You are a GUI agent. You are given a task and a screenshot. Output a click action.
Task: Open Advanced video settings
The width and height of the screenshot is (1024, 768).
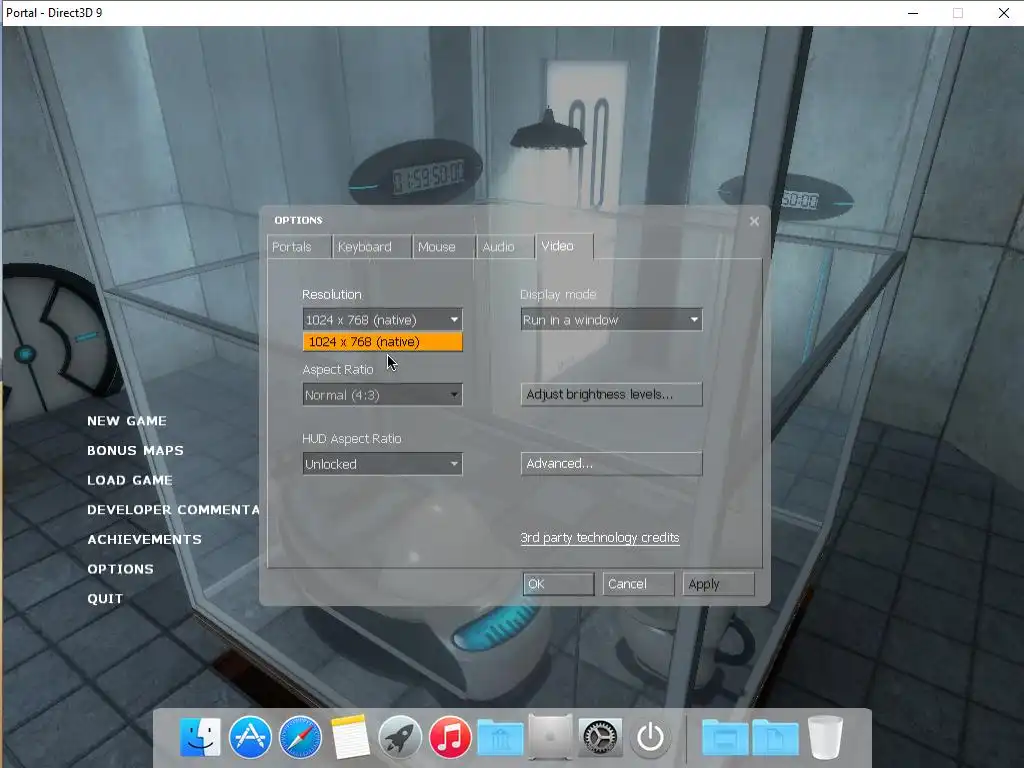point(611,464)
